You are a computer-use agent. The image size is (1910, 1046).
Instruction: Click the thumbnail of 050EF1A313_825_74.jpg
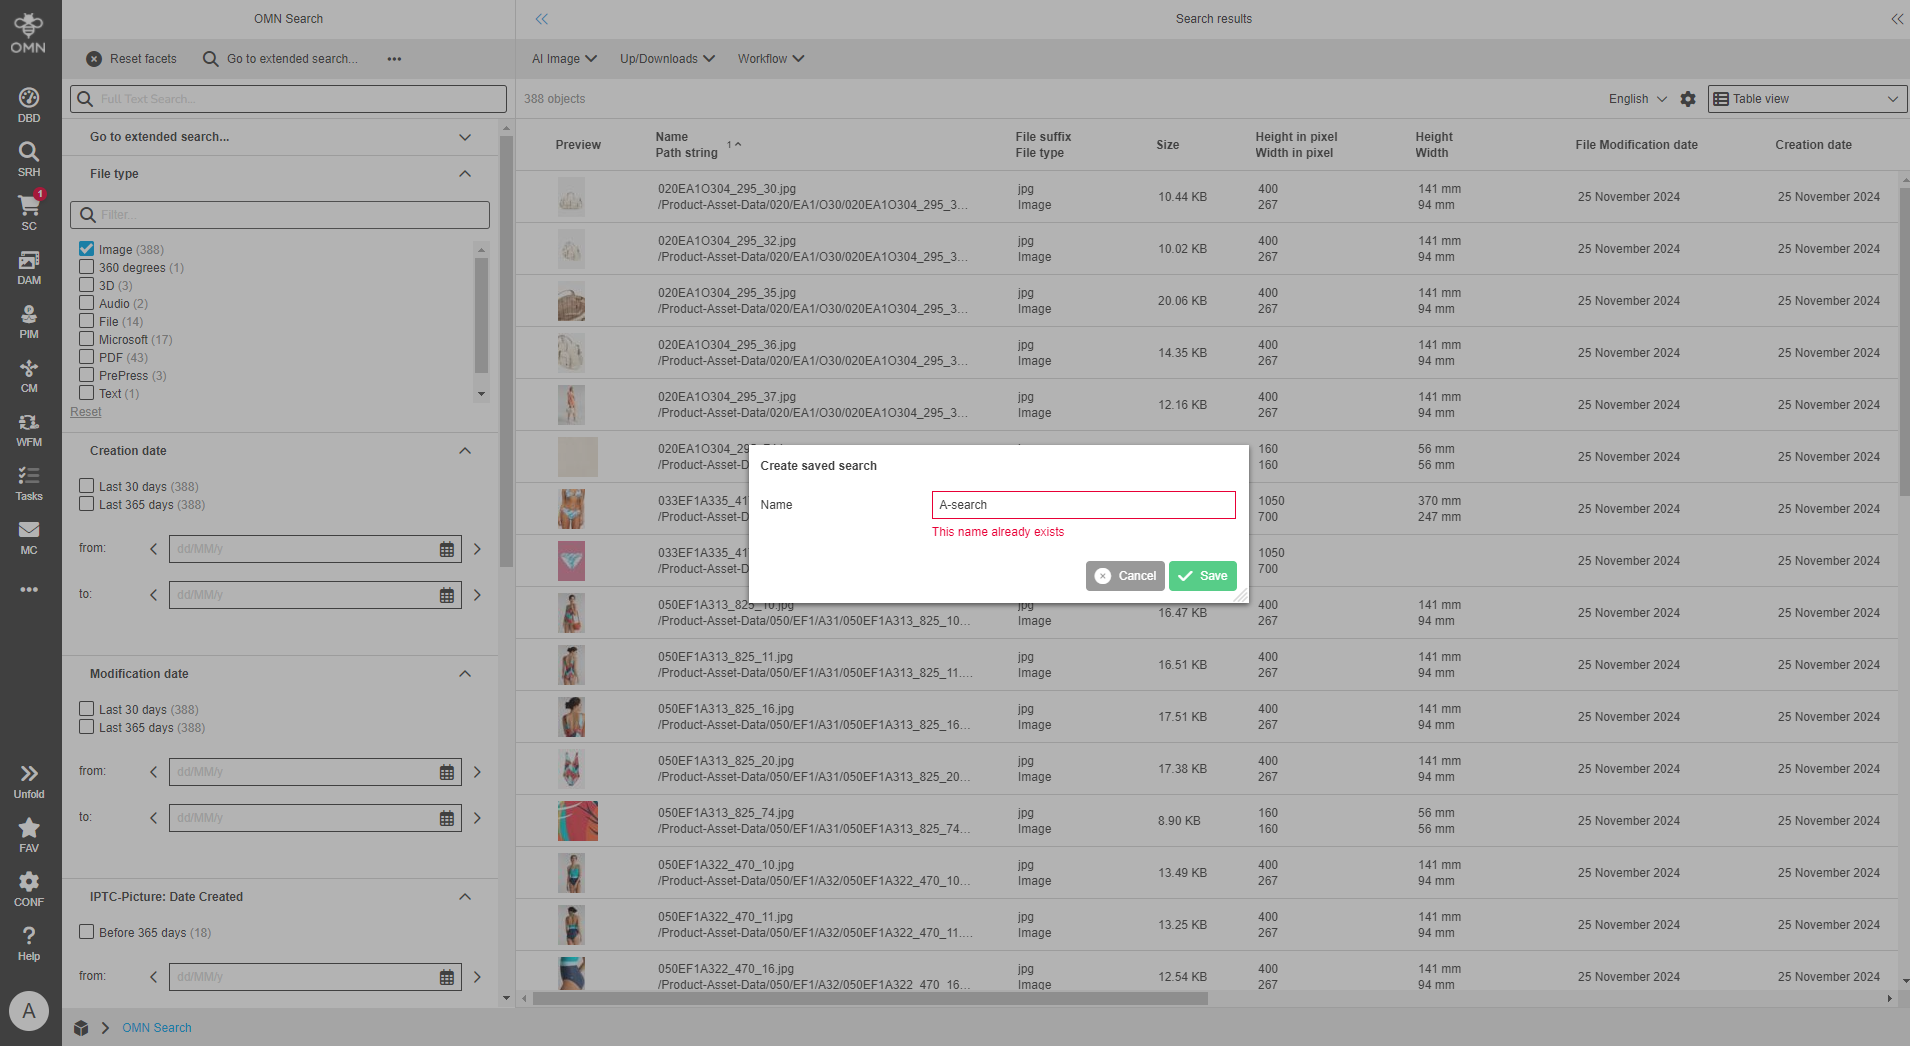[576, 820]
